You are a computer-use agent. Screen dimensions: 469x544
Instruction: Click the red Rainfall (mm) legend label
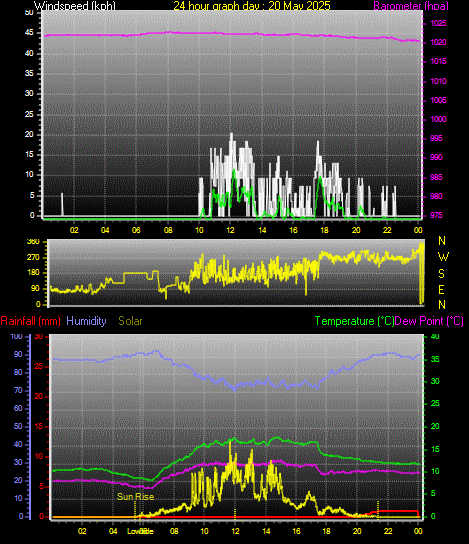(x=31, y=321)
